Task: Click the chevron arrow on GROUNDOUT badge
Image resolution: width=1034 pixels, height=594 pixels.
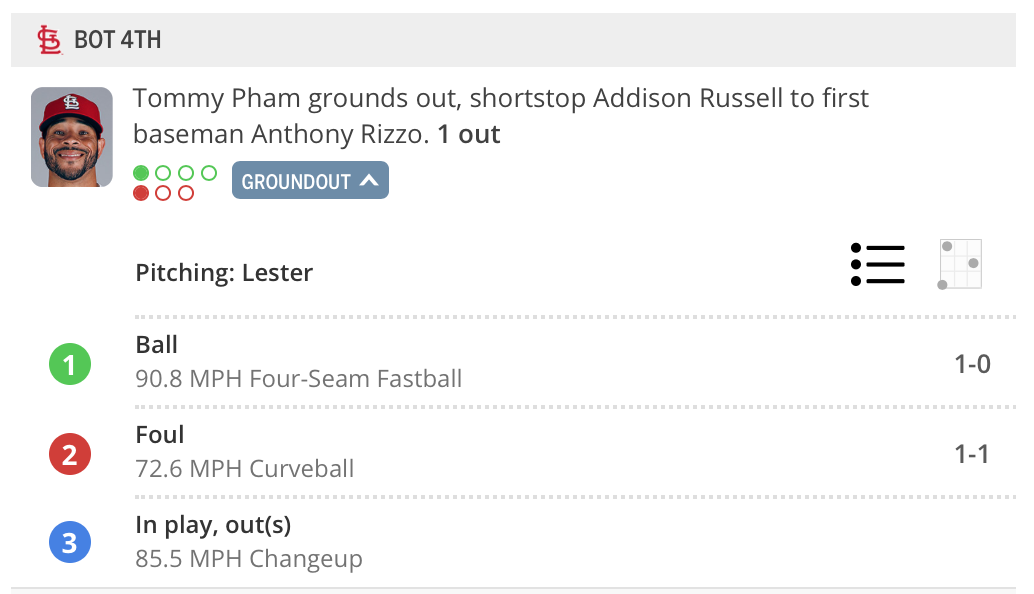Action: tap(369, 181)
